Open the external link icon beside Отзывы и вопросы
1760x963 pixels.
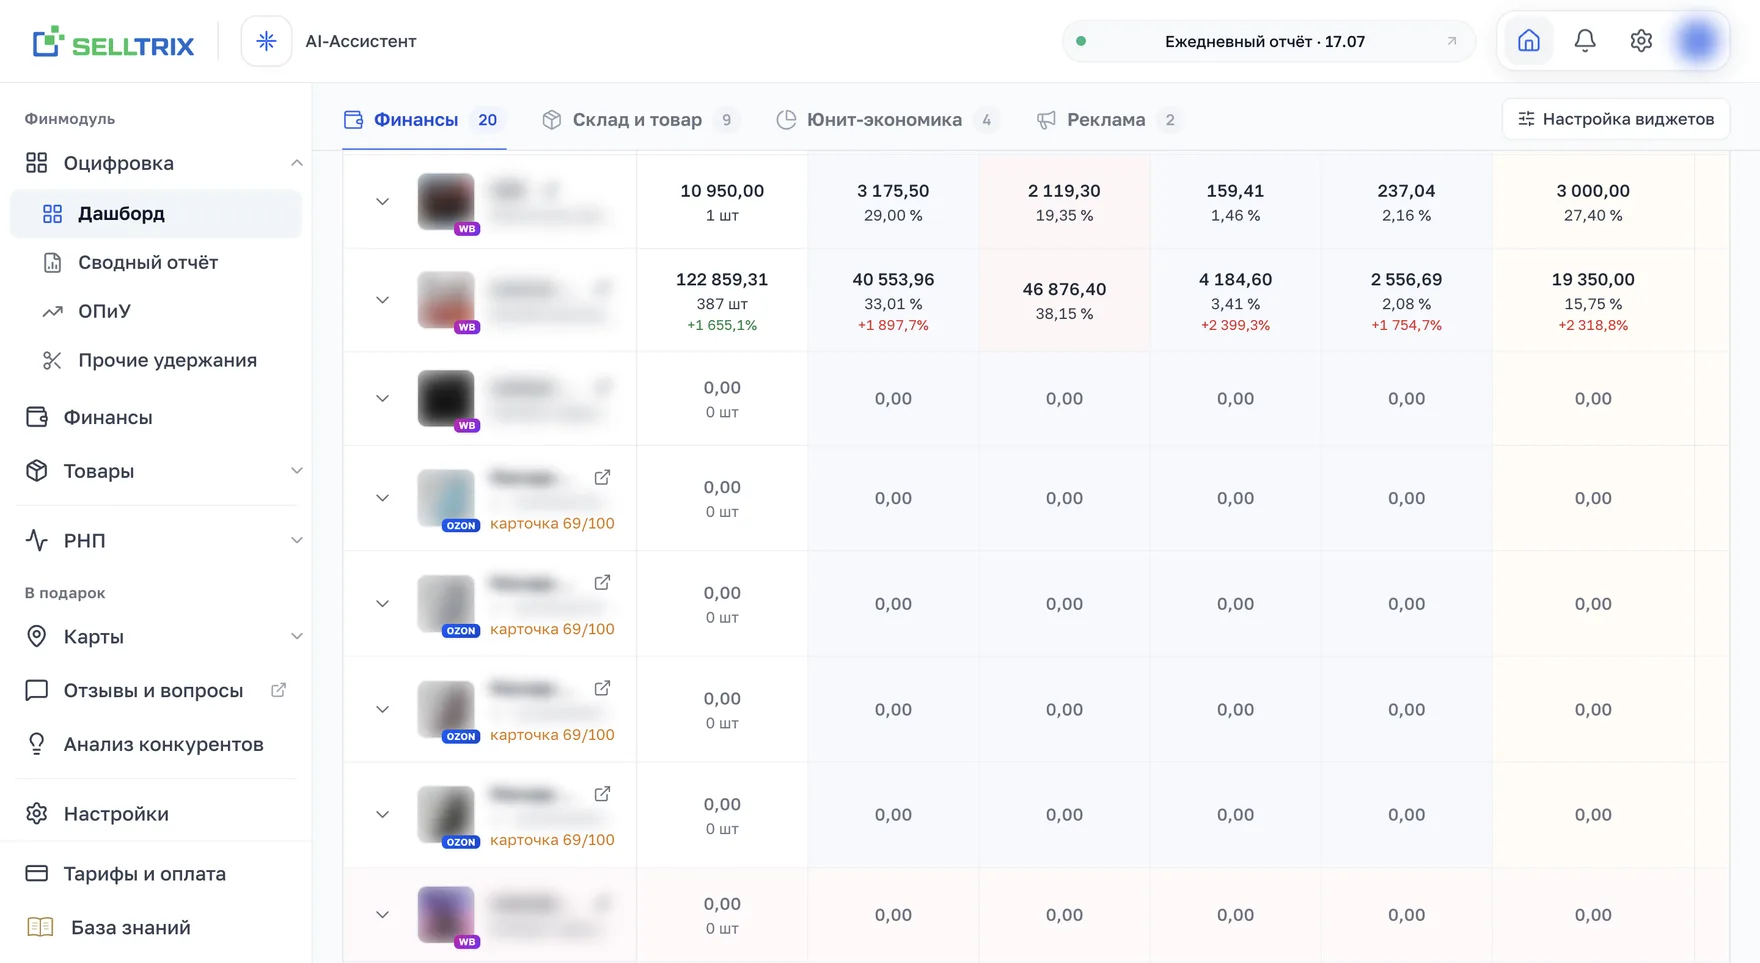tap(279, 690)
